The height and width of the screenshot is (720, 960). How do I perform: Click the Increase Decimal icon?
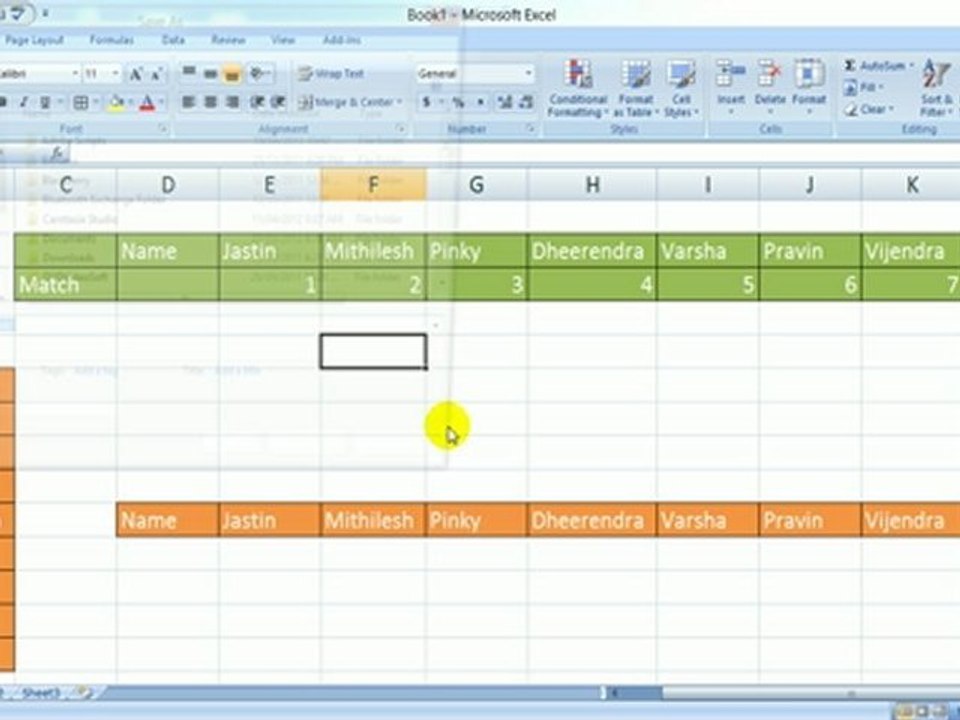click(504, 102)
